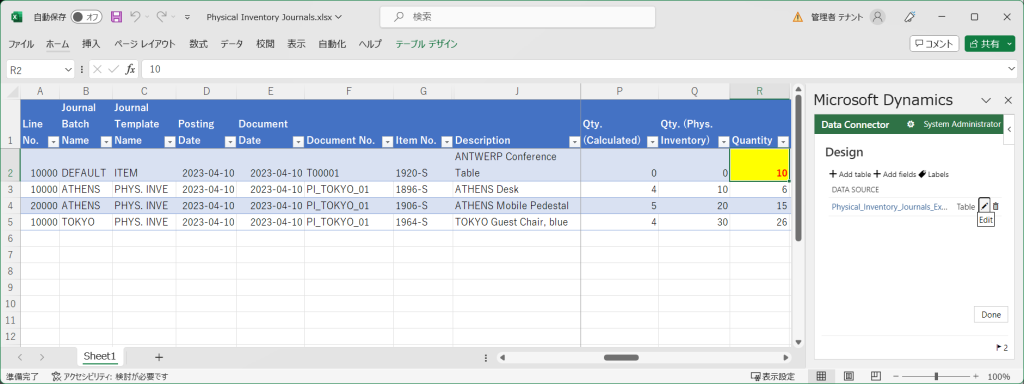Open the Customize Quick Access Toolbar menu
The image size is (1024, 384).
coord(187,17)
